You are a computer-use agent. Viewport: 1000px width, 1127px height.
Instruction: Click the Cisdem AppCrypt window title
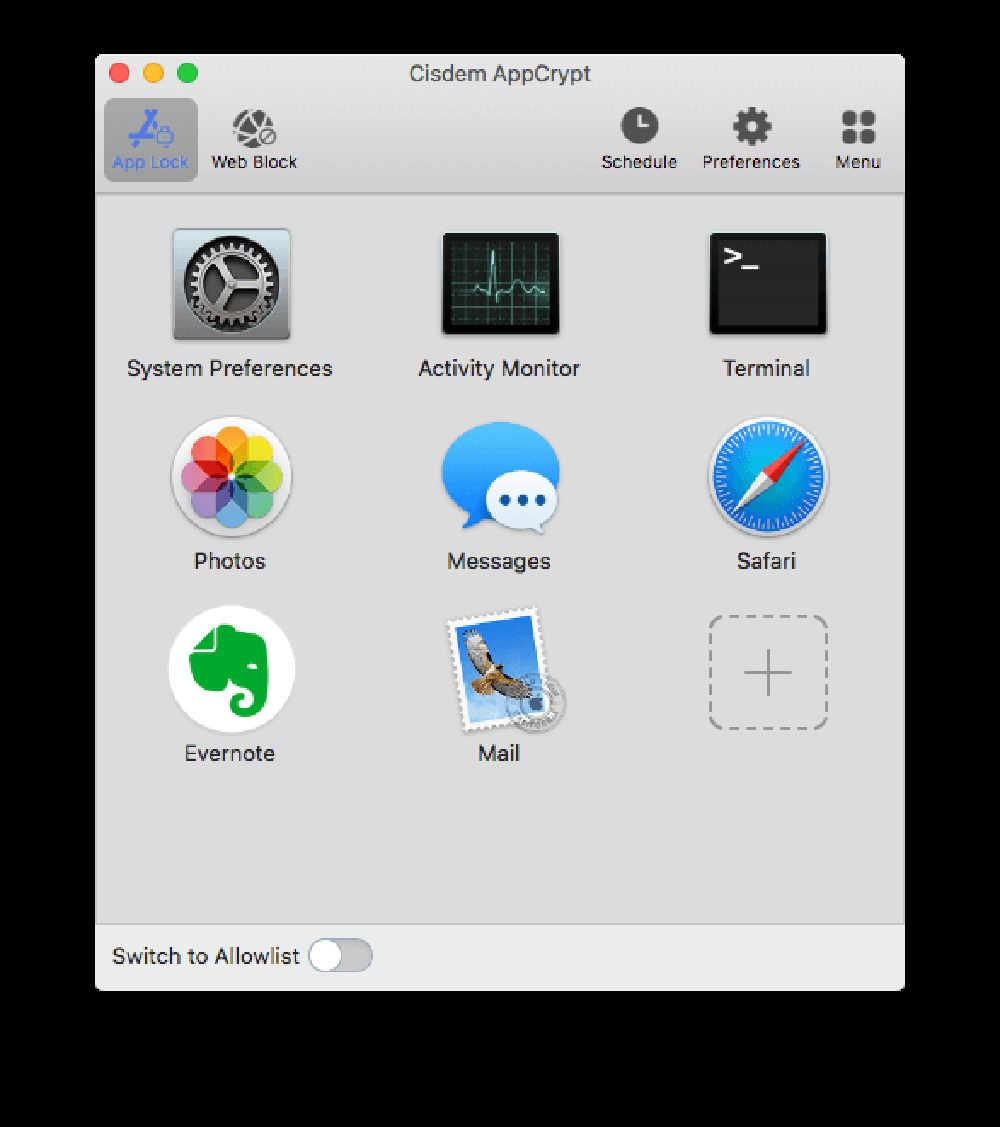point(500,73)
